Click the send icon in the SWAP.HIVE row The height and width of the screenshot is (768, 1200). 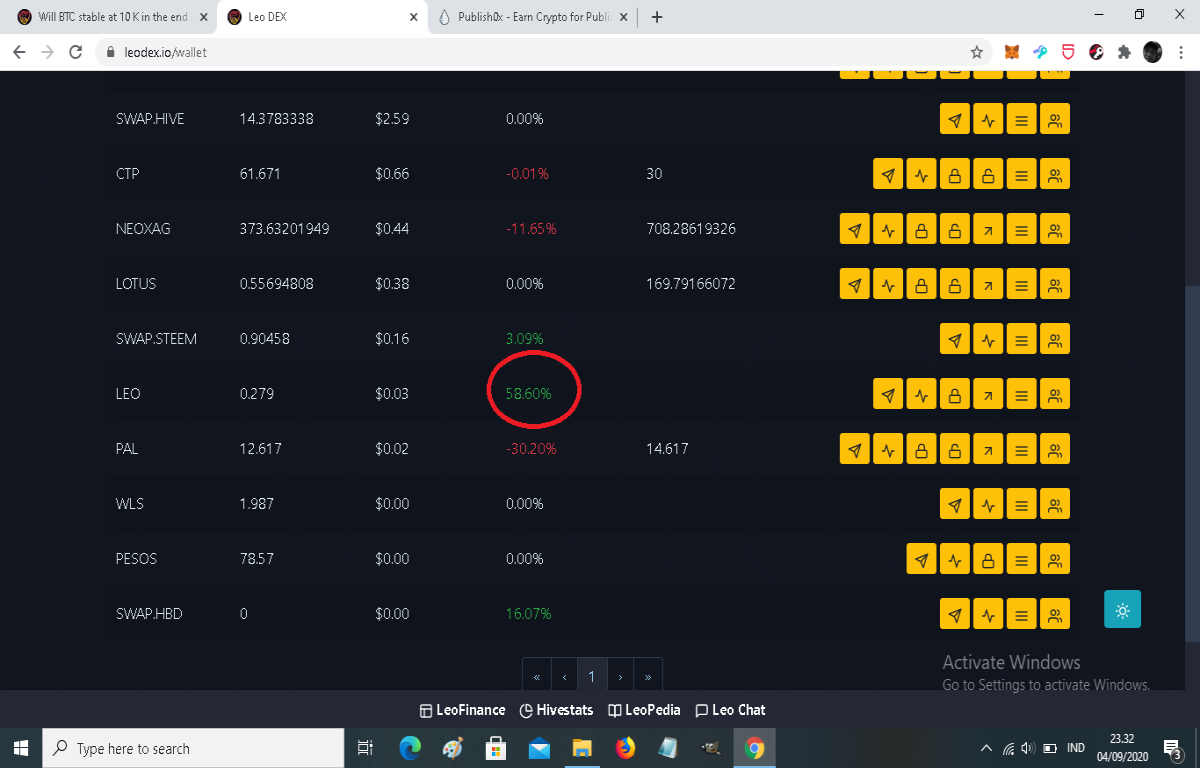pos(955,119)
